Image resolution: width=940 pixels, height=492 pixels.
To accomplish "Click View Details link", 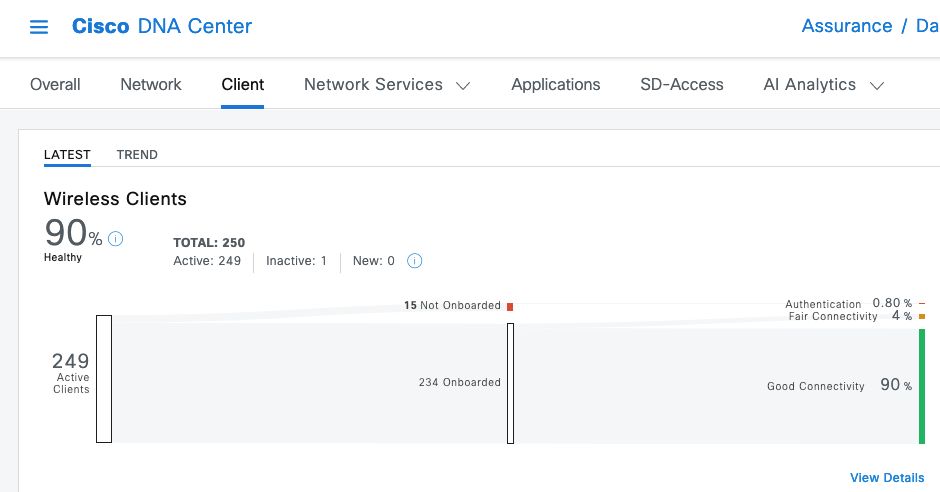I will point(887,478).
